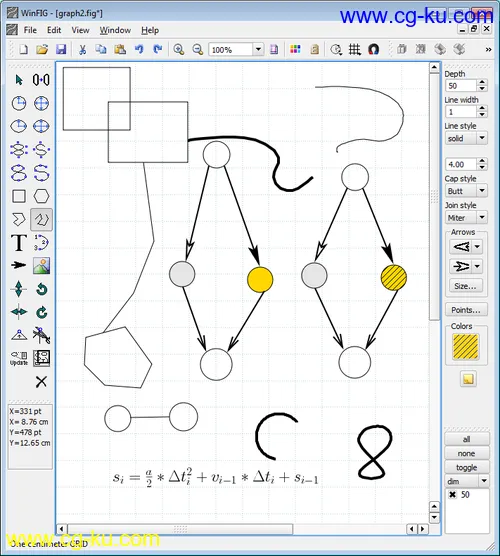This screenshot has height=556, width=500.
Task: Pick the closed approximated spline tool
Action: (x=19, y=150)
